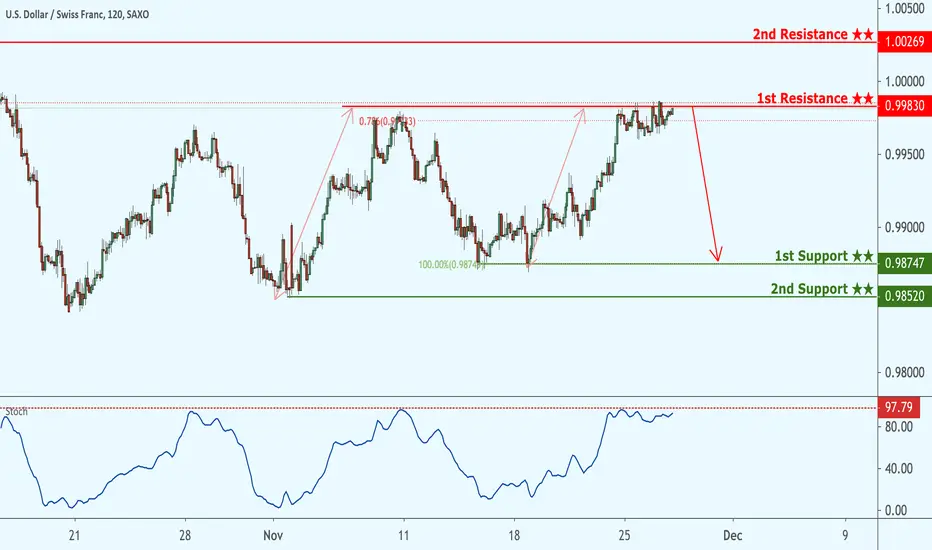Click the '28' date on time axis
Viewport: 932px width, 550px height.
(x=185, y=536)
